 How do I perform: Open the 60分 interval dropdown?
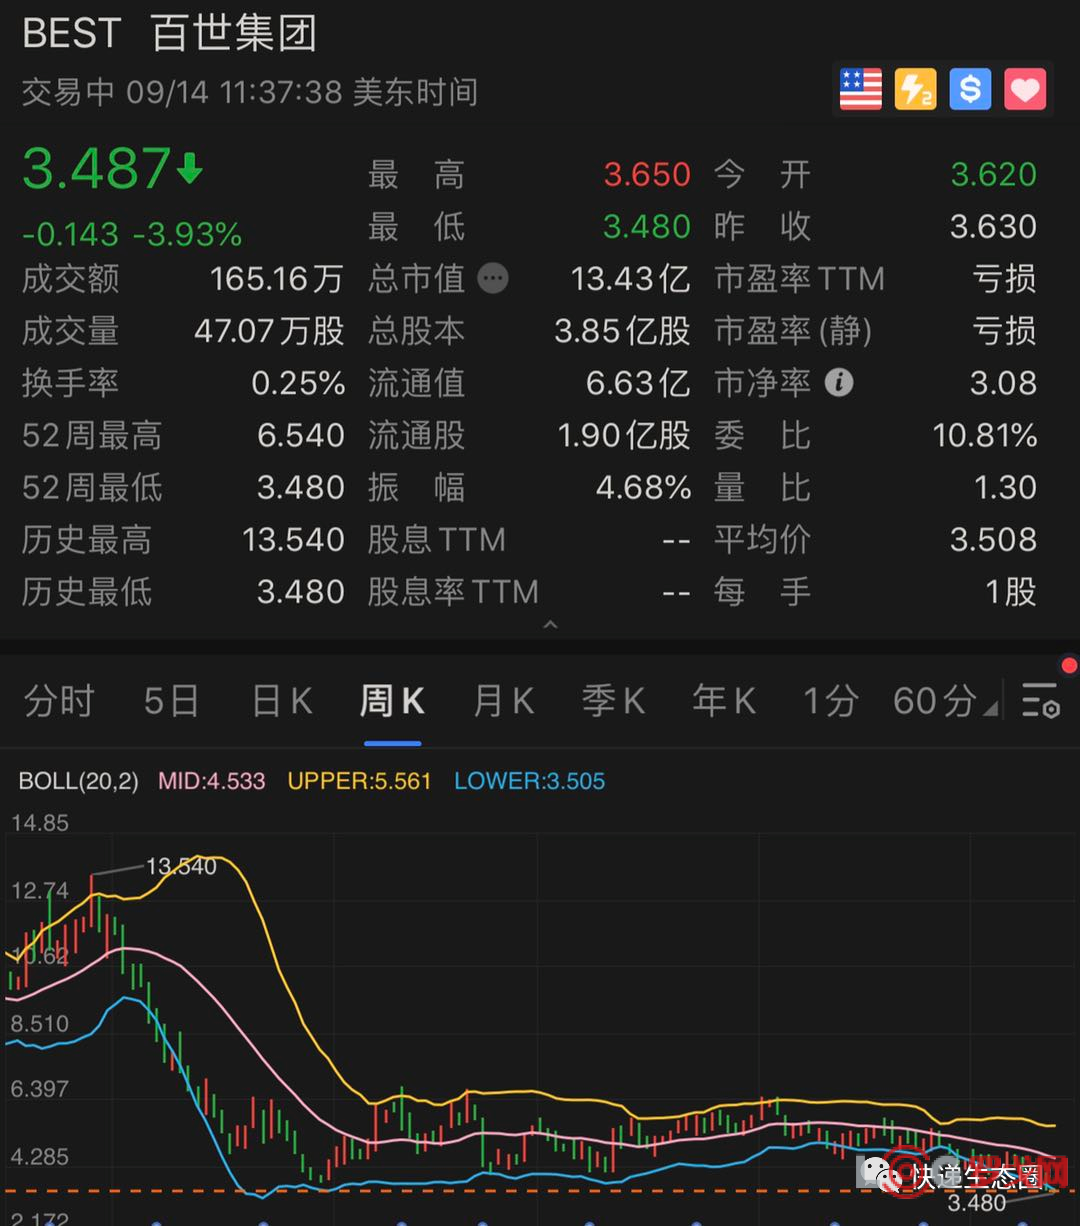pyautogui.click(x=944, y=701)
